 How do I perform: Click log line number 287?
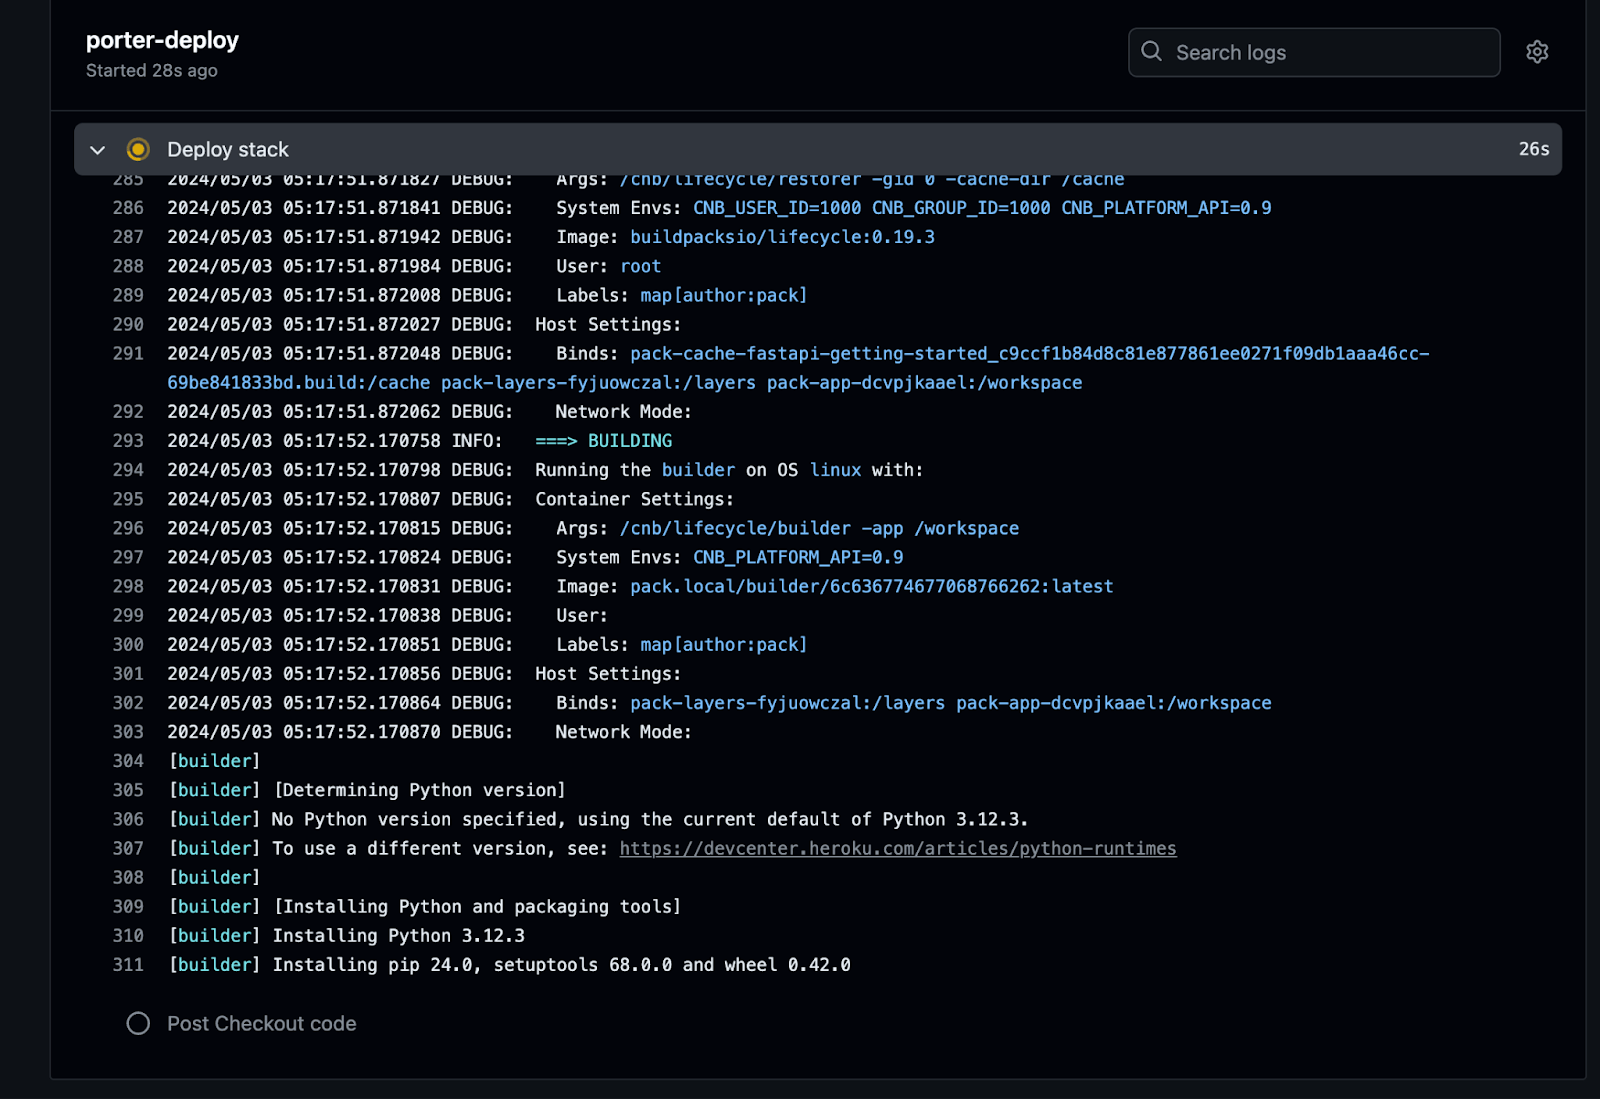click(128, 237)
